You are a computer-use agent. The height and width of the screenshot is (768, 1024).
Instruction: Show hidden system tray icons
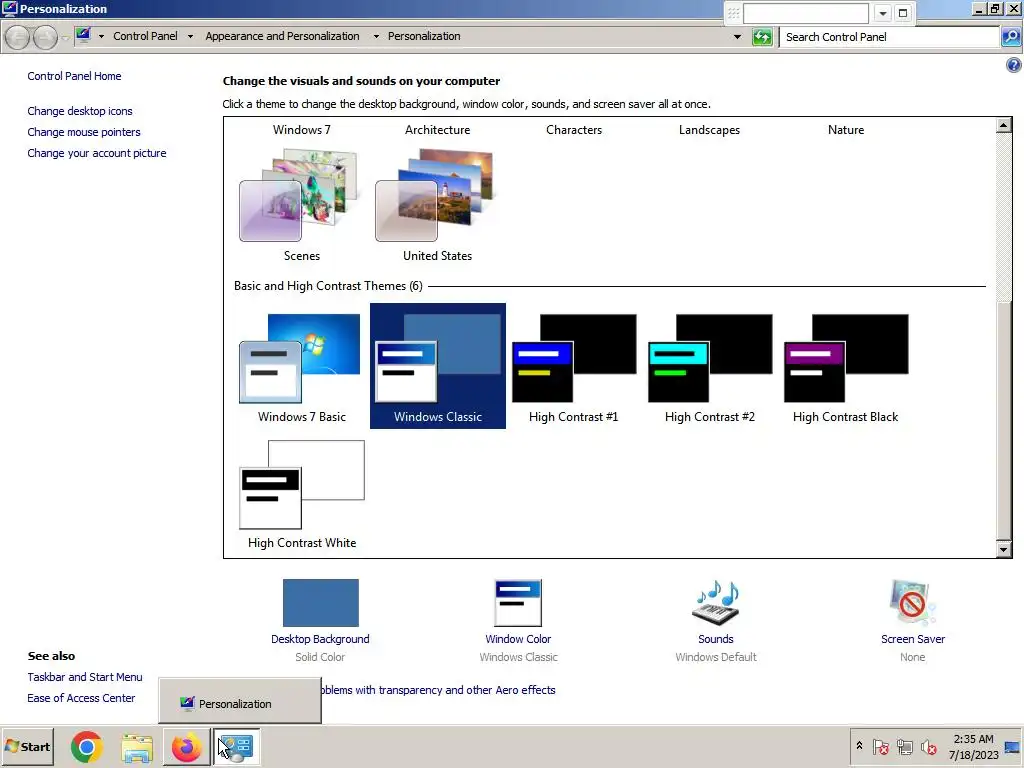859,746
